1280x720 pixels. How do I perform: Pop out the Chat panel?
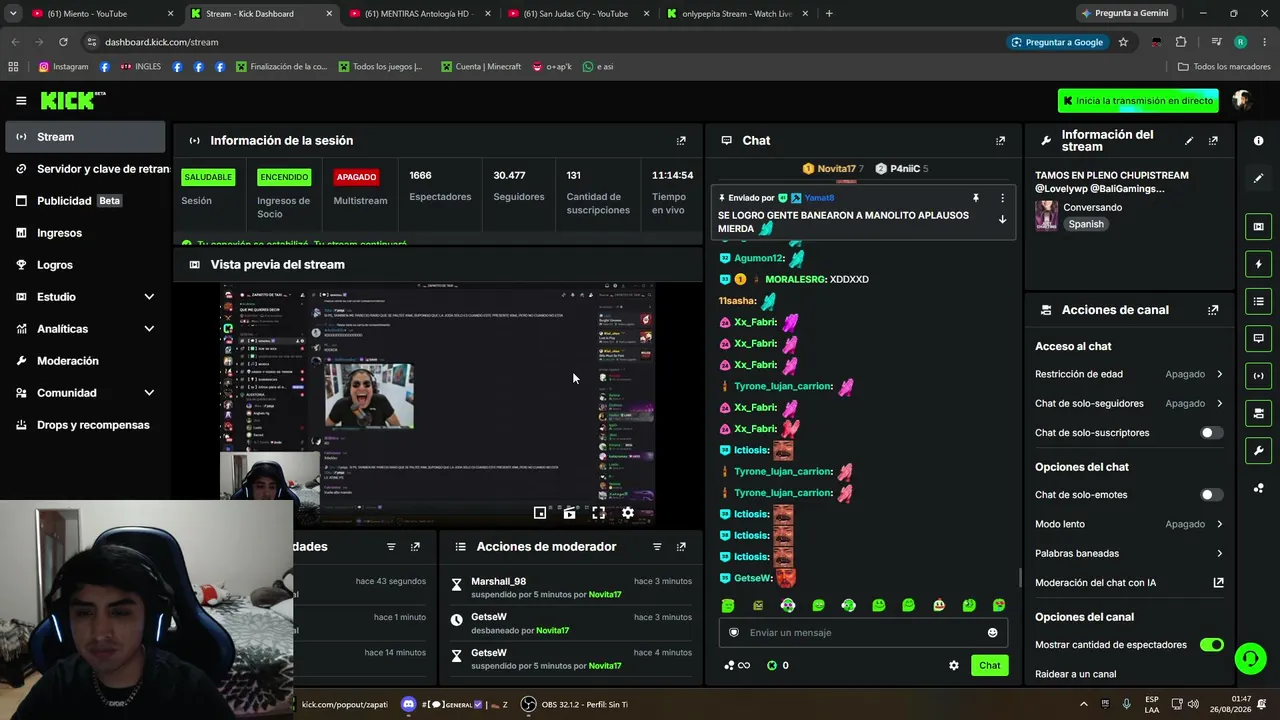tap(1000, 141)
